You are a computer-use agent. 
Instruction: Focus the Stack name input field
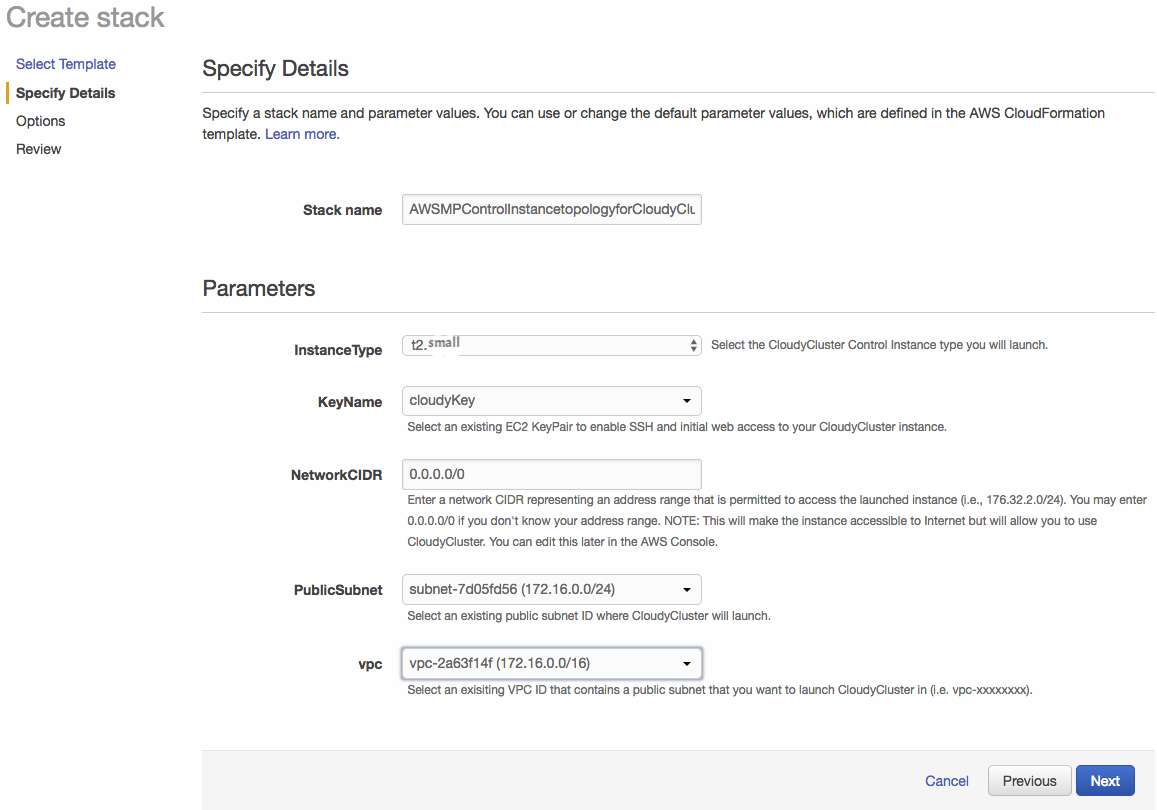click(x=551, y=210)
